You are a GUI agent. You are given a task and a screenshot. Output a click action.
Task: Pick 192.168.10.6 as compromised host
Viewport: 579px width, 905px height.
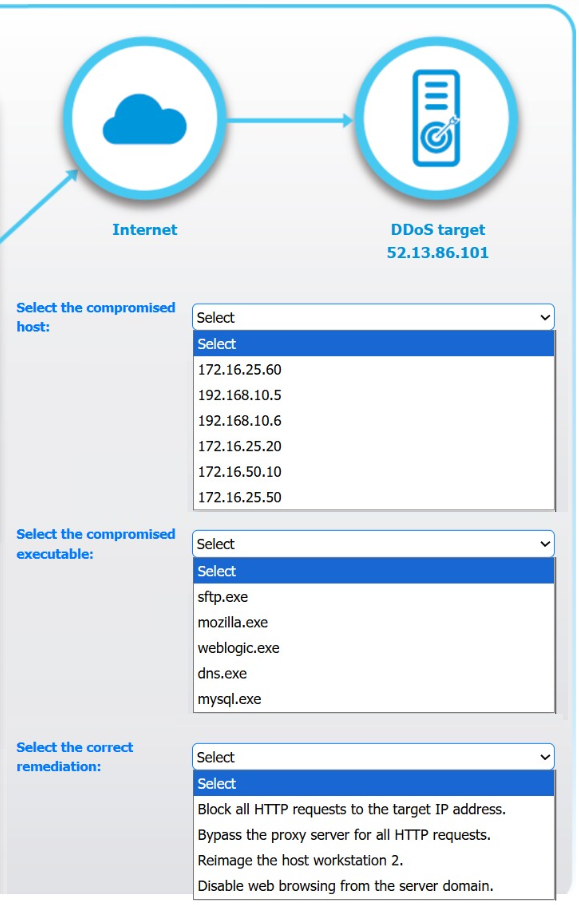(x=373, y=420)
